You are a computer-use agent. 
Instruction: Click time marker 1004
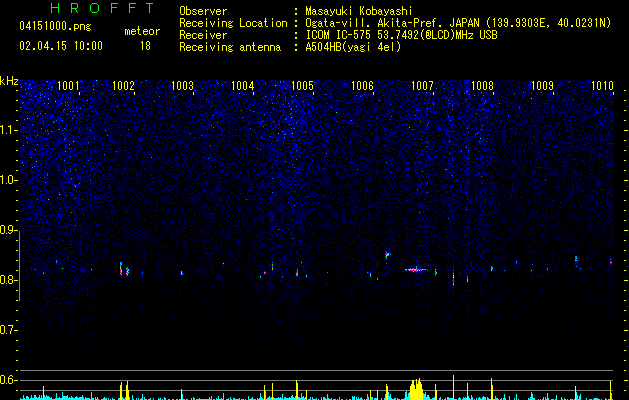click(243, 86)
